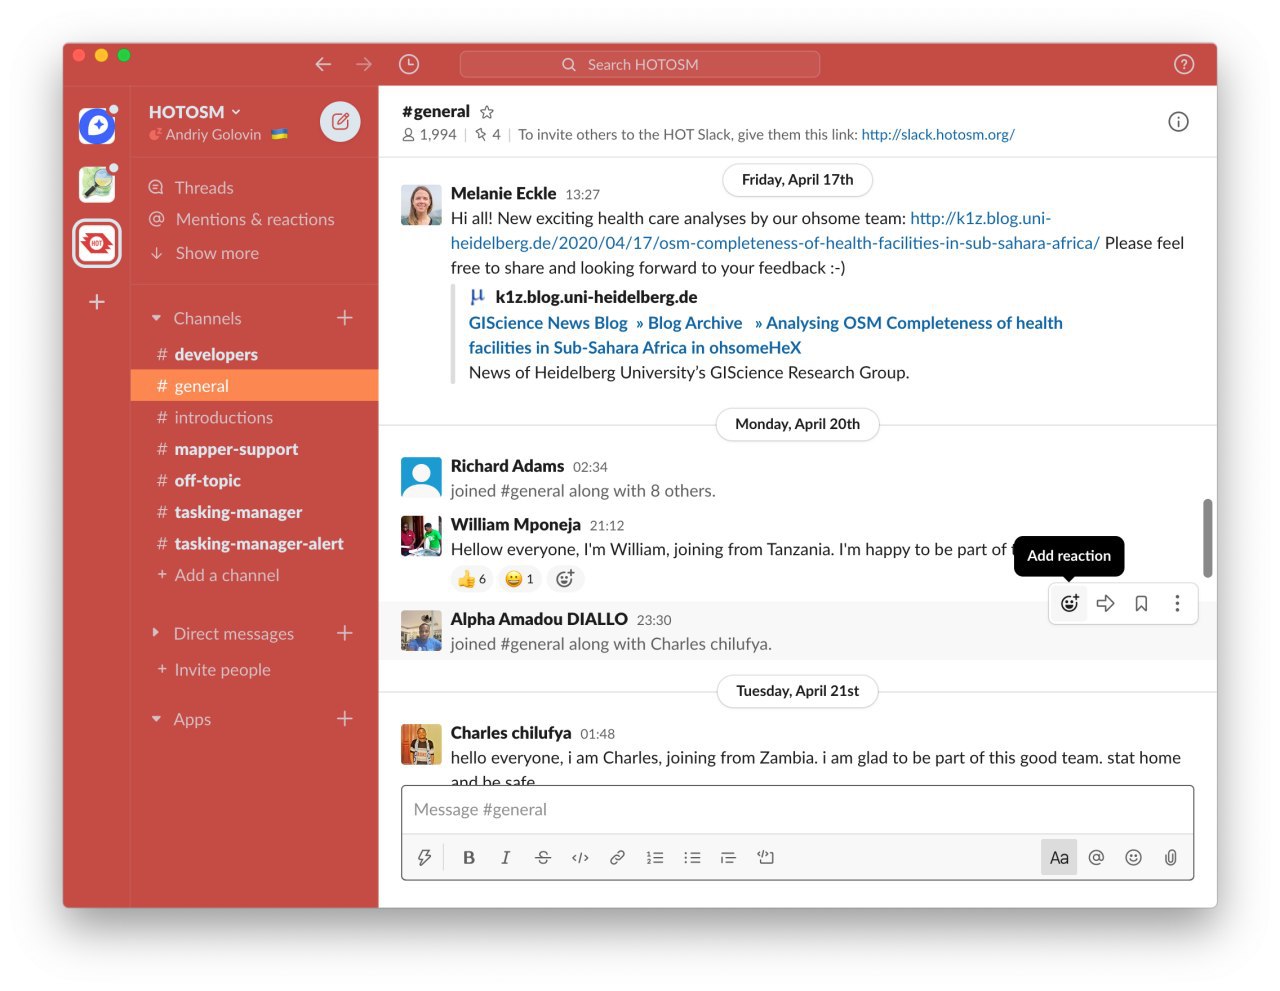Toggle blockquote formatting
This screenshot has height=991, width=1280.
tap(728, 857)
